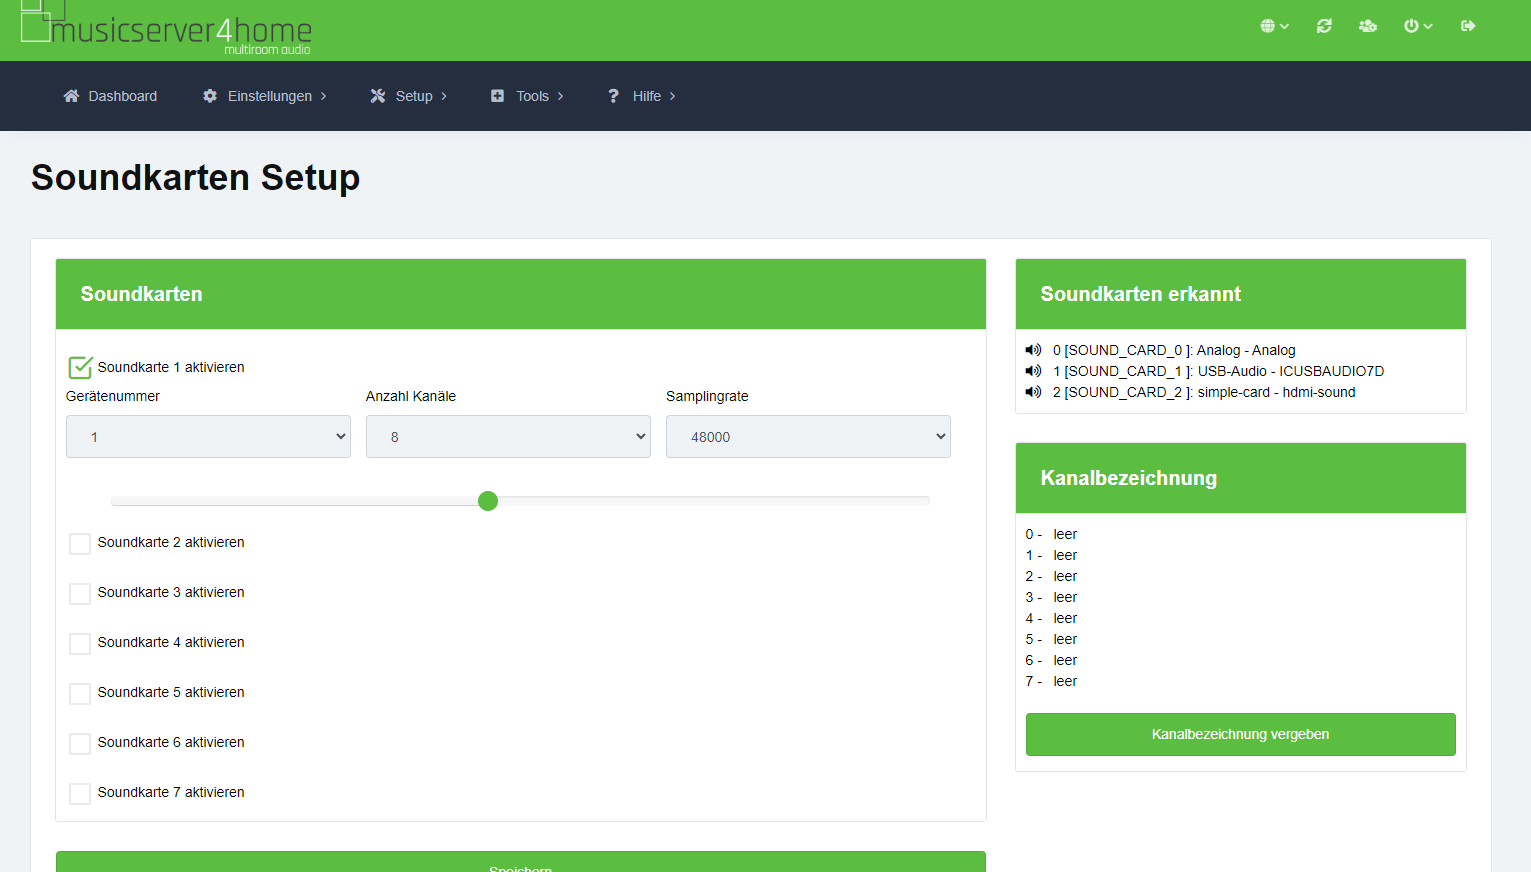The image size is (1531, 872).
Task: Open the power options icon
Action: point(1417,26)
